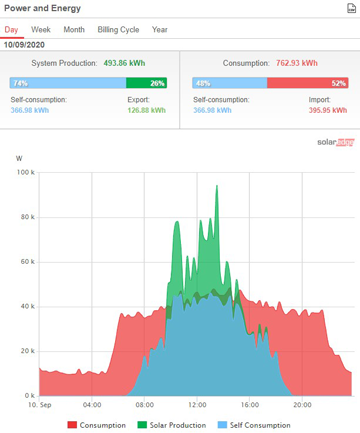Click the 04:00 x-axis label
The height and width of the screenshot is (433, 360).
[92, 405]
